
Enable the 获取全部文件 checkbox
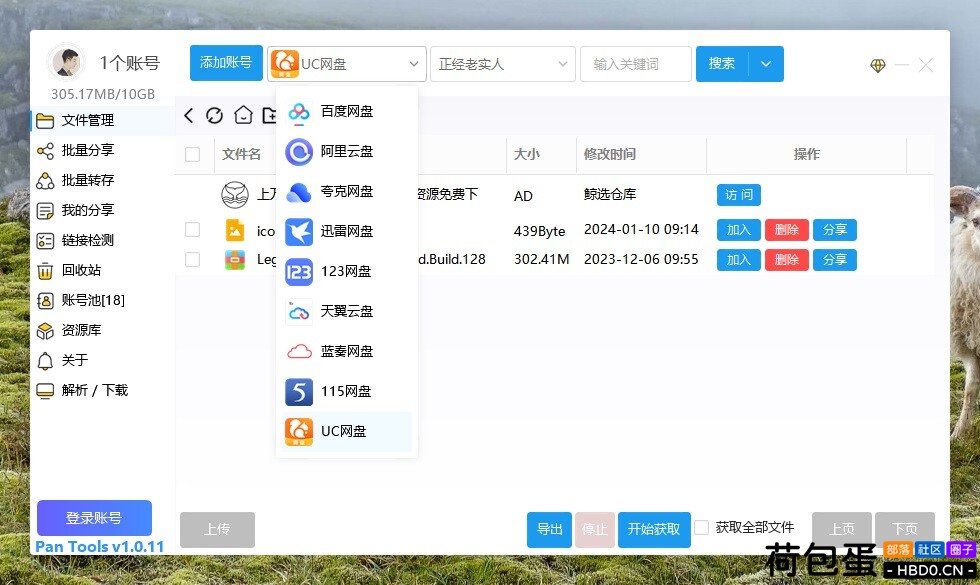coord(702,528)
